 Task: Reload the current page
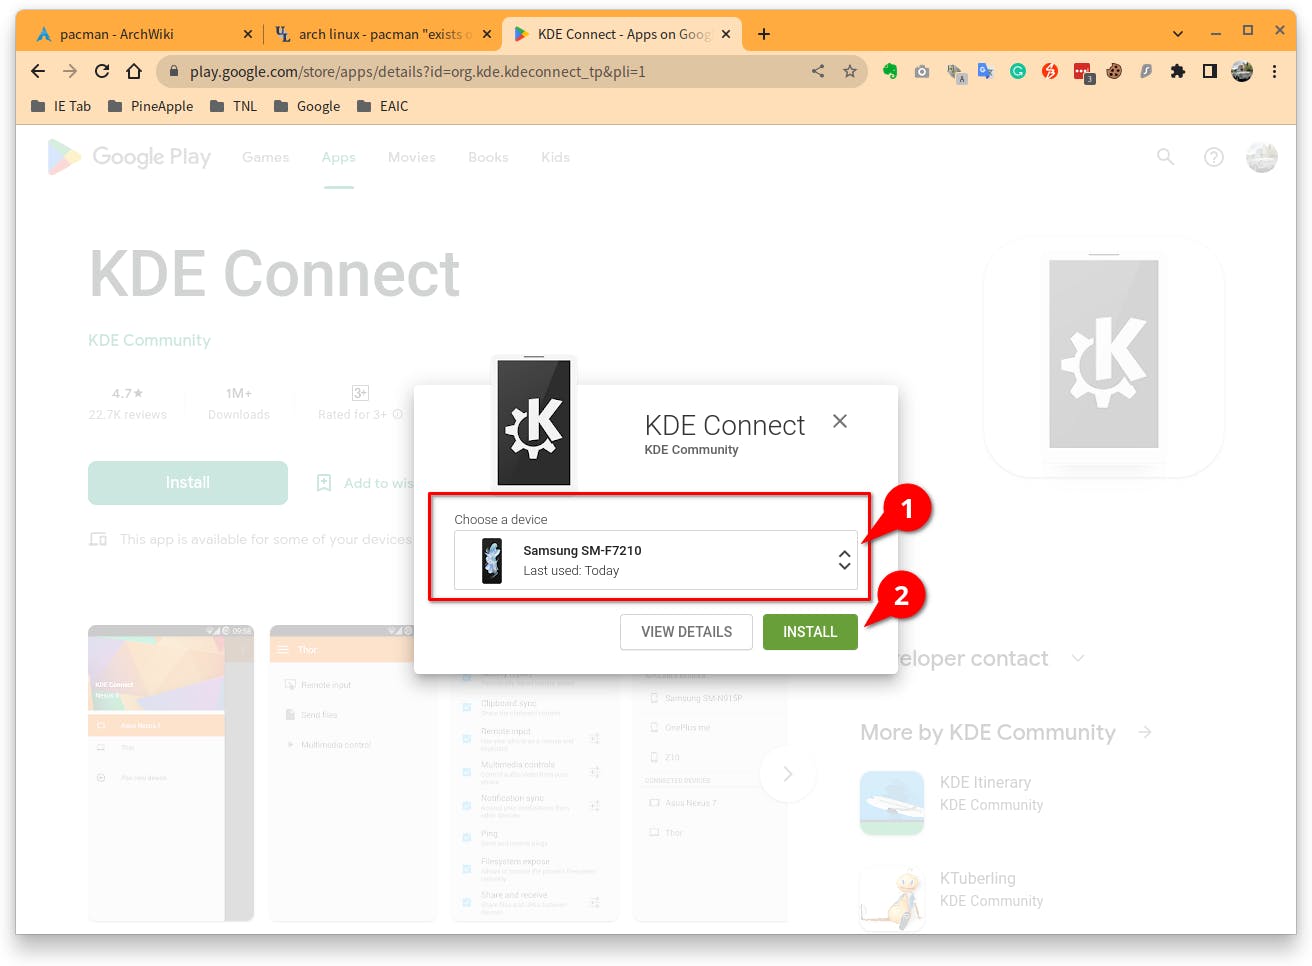click(x=102, y=71)
